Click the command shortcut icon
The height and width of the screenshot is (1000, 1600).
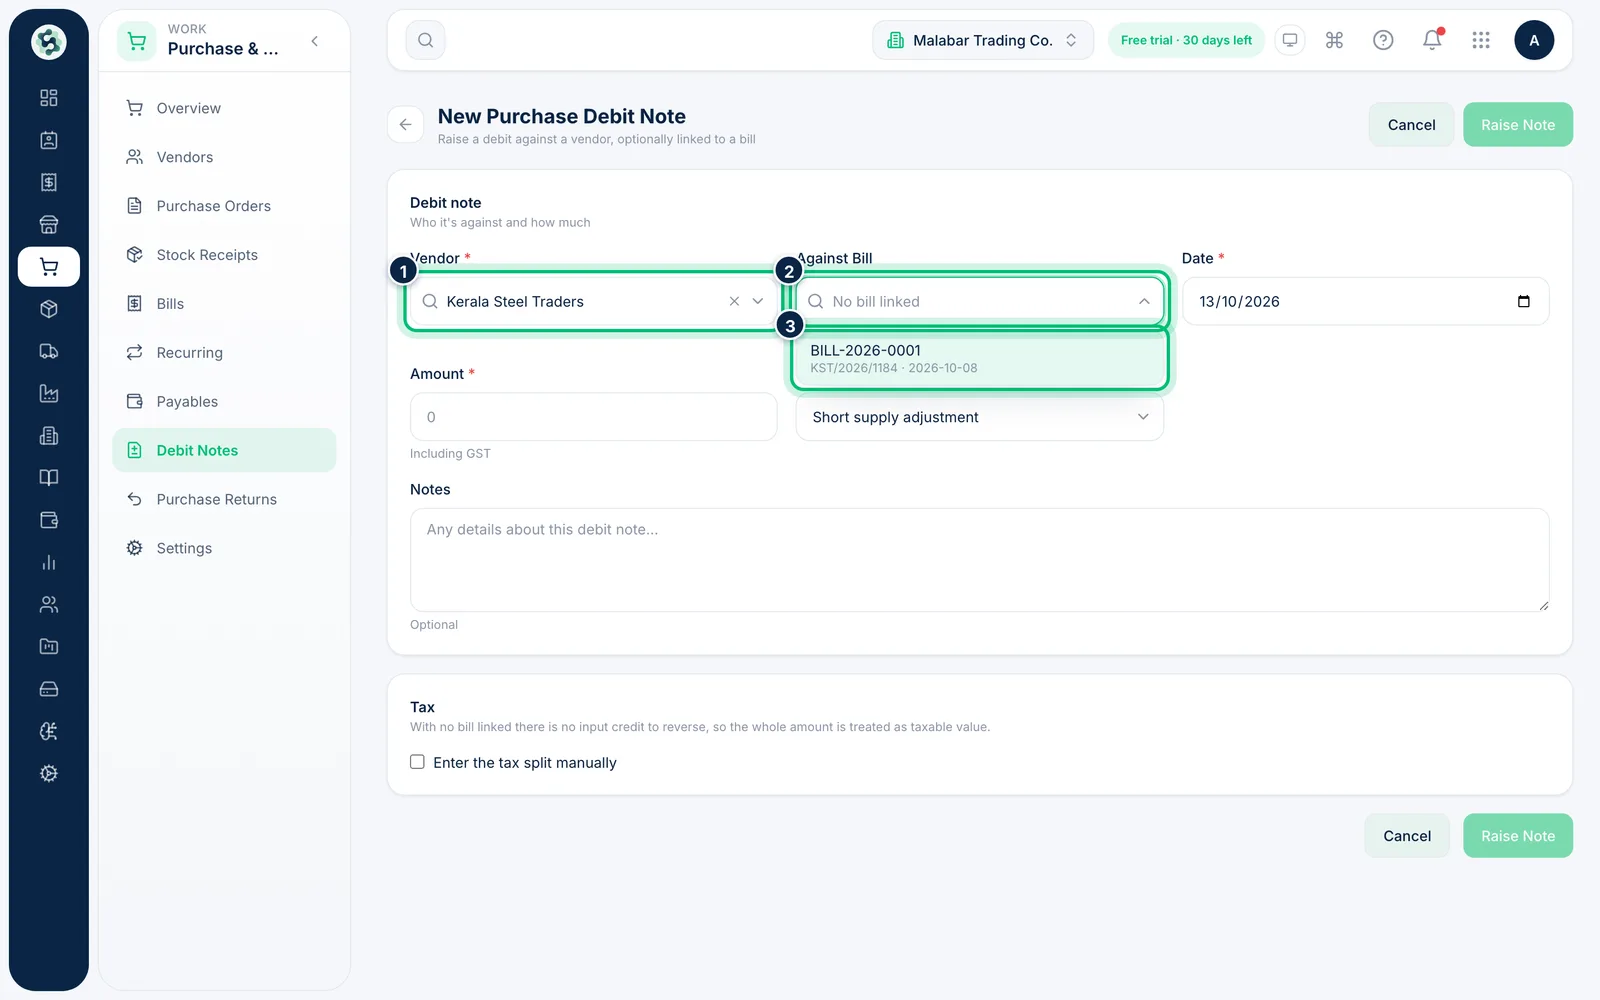tap(1334, 40)
